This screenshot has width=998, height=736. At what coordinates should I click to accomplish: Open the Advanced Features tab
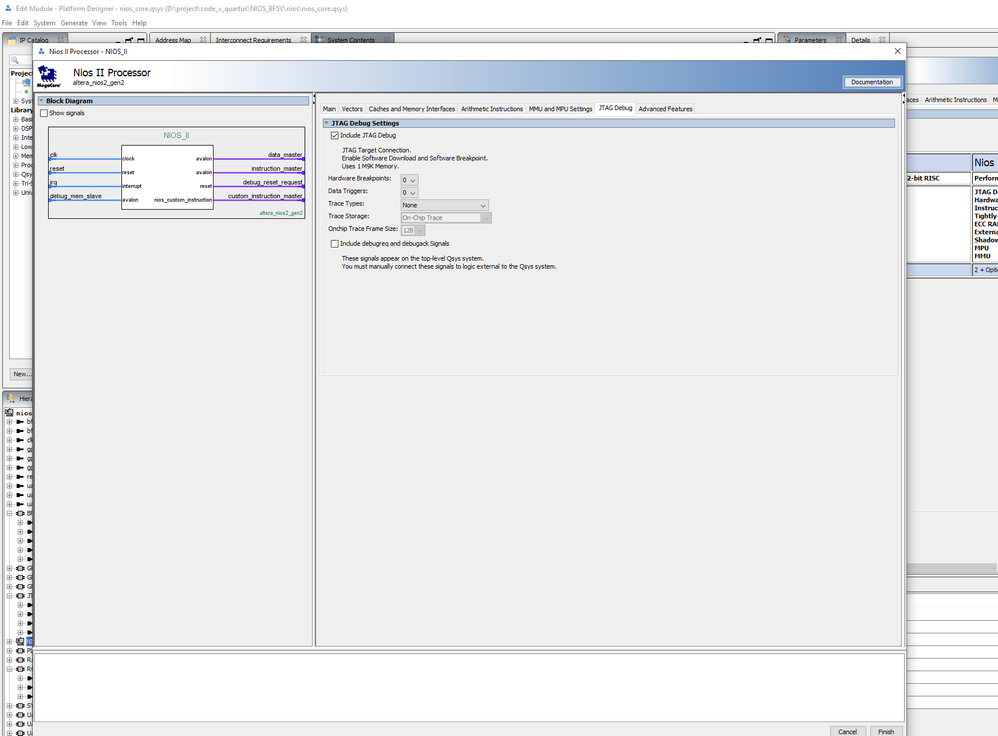point(665,109)
